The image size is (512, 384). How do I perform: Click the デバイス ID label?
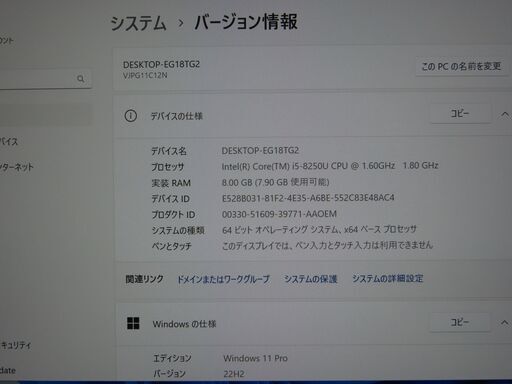coord(170,199)
